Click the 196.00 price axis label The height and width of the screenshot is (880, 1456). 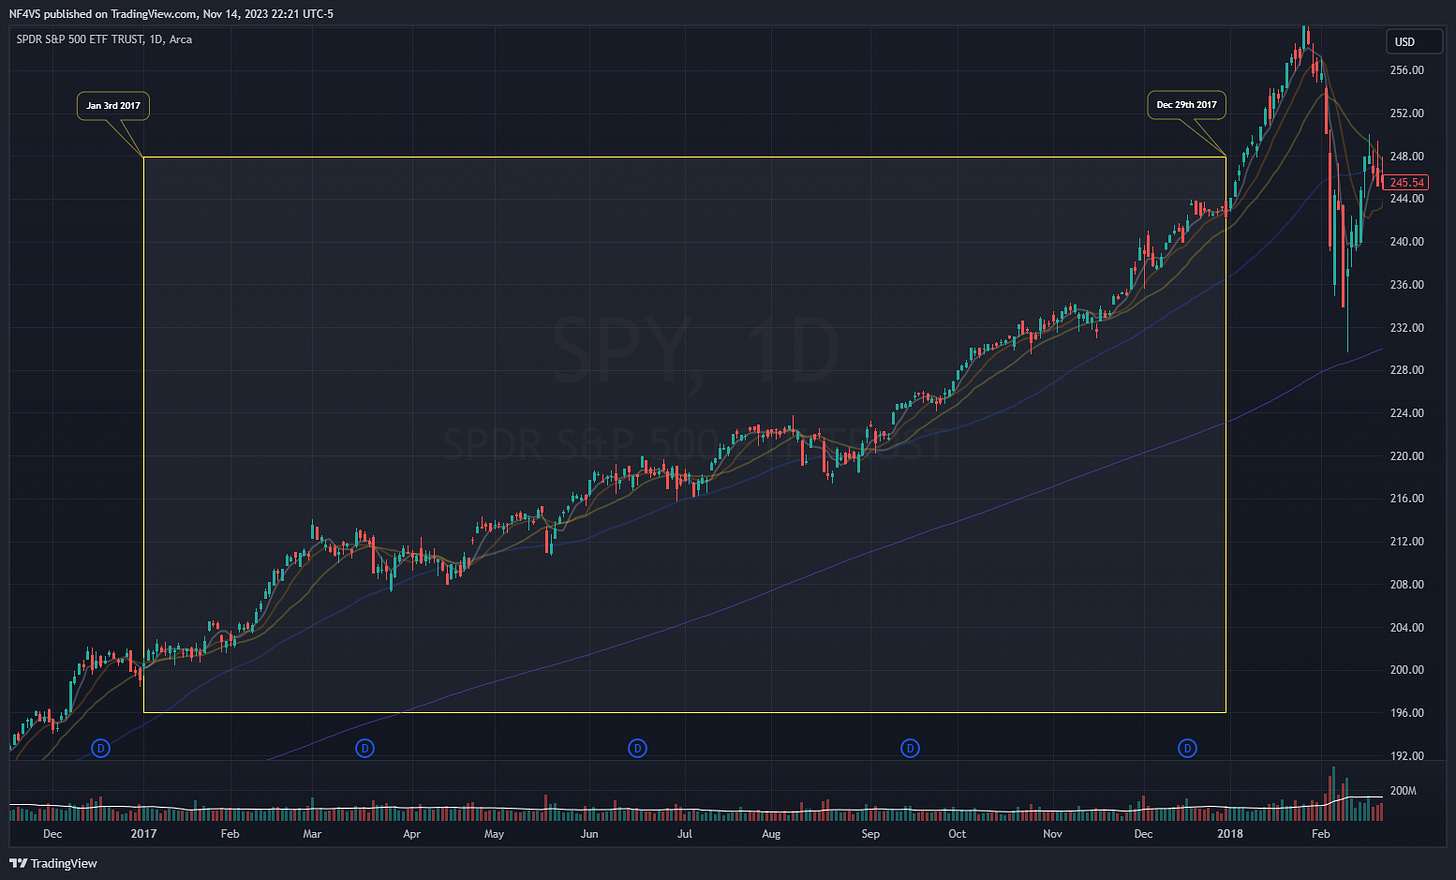click(x=1406, y=713)
